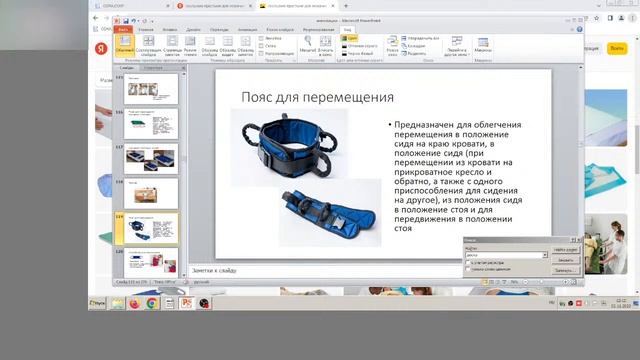Image resolution: width=640 pixels, height=360 pixels.
Task: Click the Find text input field
Action: pyautogui.click(x=504, y=255)
